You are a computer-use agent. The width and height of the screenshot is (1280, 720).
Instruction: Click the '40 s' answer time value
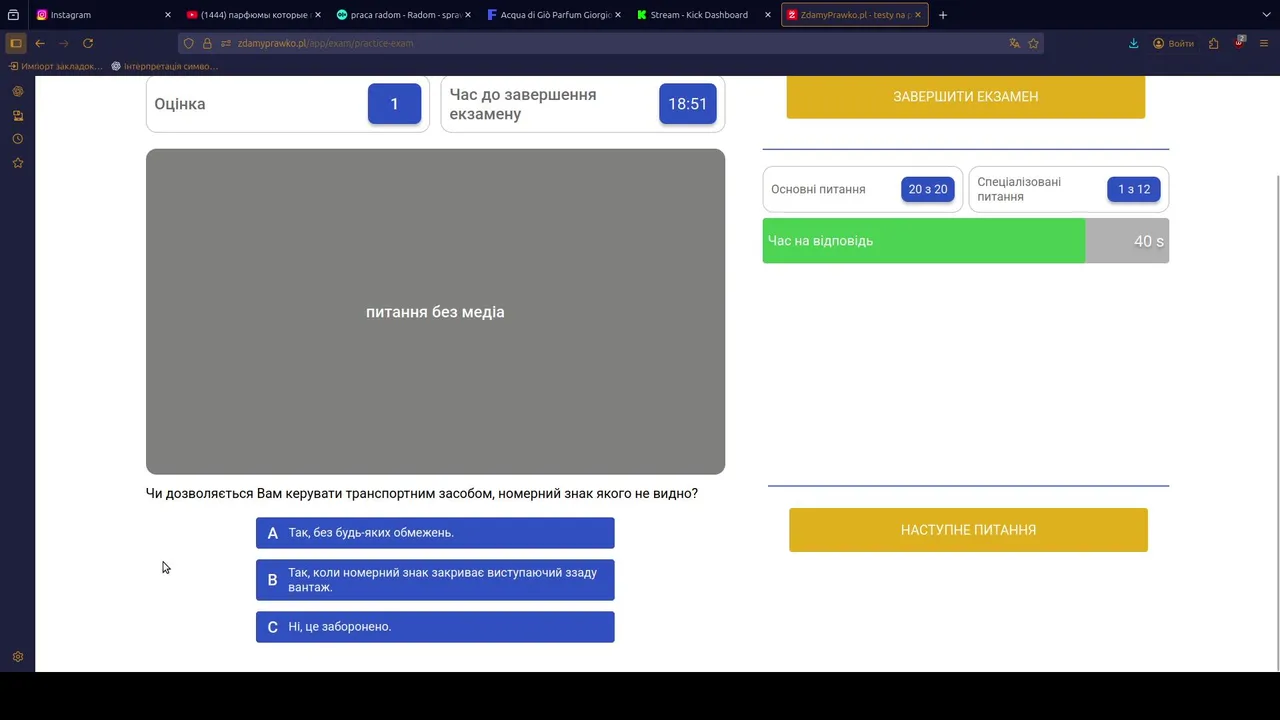1149,241
